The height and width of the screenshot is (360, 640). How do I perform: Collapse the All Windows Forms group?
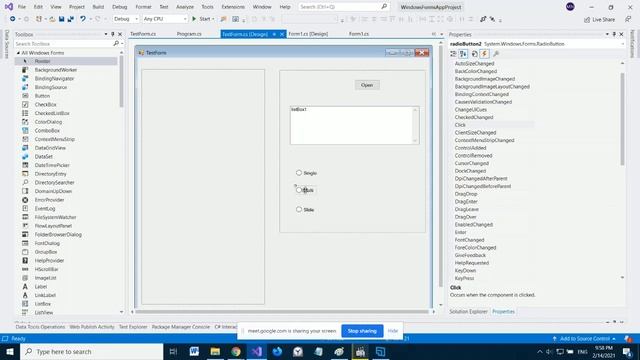18,53
